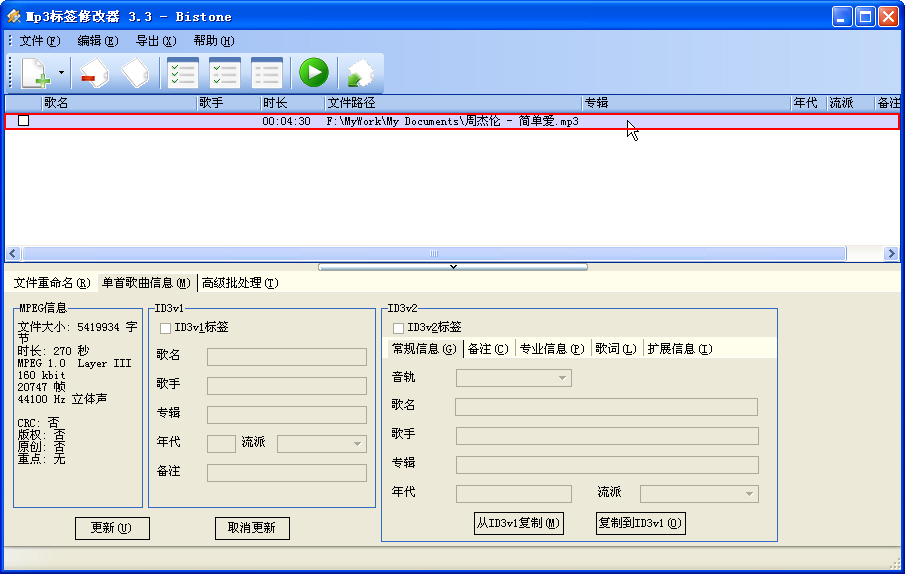Click the 取消更新 button
This screenshot has height=574, width=905.
pyautogui.click(x=252, y=528)
